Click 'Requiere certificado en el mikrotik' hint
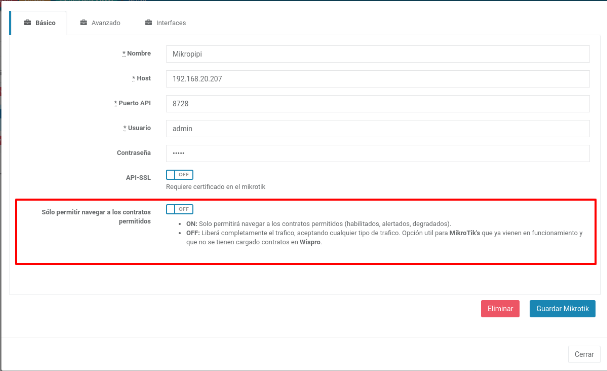This screenshot has width=607, height=371. click(x=216, y=187)
